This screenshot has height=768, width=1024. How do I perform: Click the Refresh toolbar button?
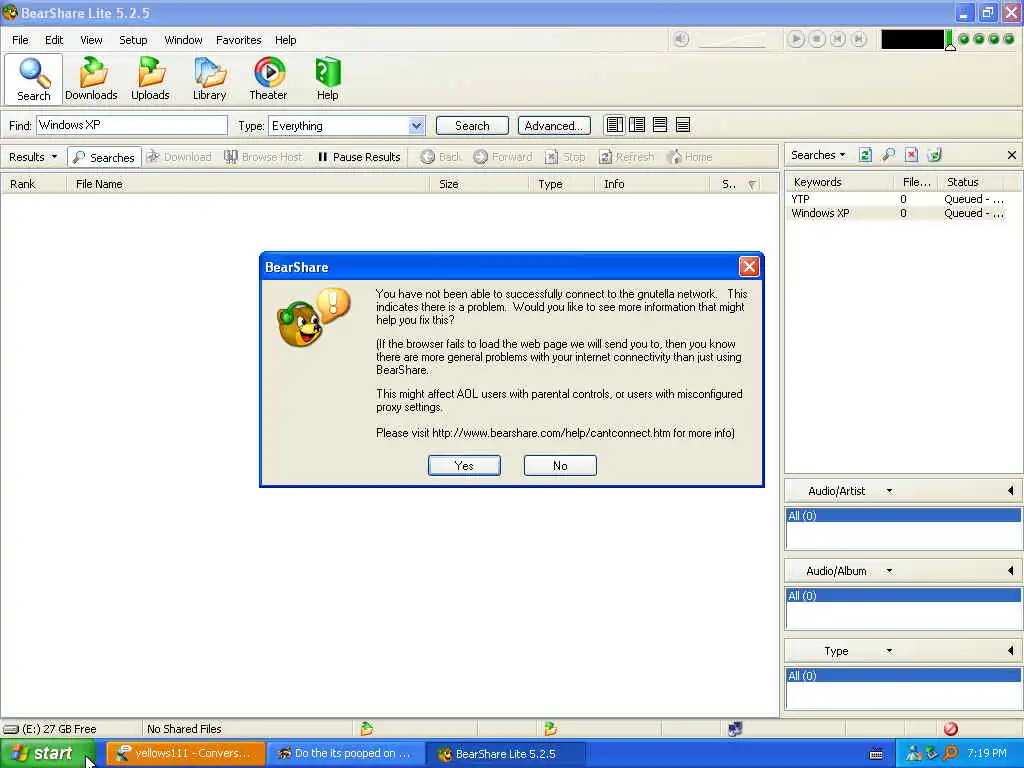click(626, 157)
